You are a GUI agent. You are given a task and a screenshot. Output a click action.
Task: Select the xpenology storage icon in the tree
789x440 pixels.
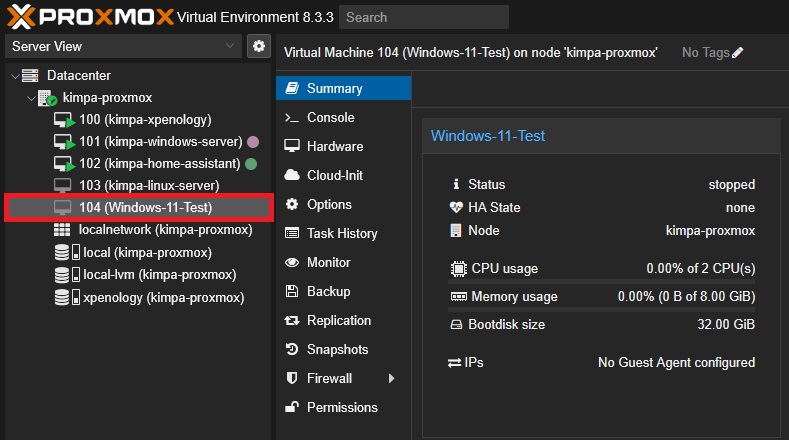(x=62, y=297)
